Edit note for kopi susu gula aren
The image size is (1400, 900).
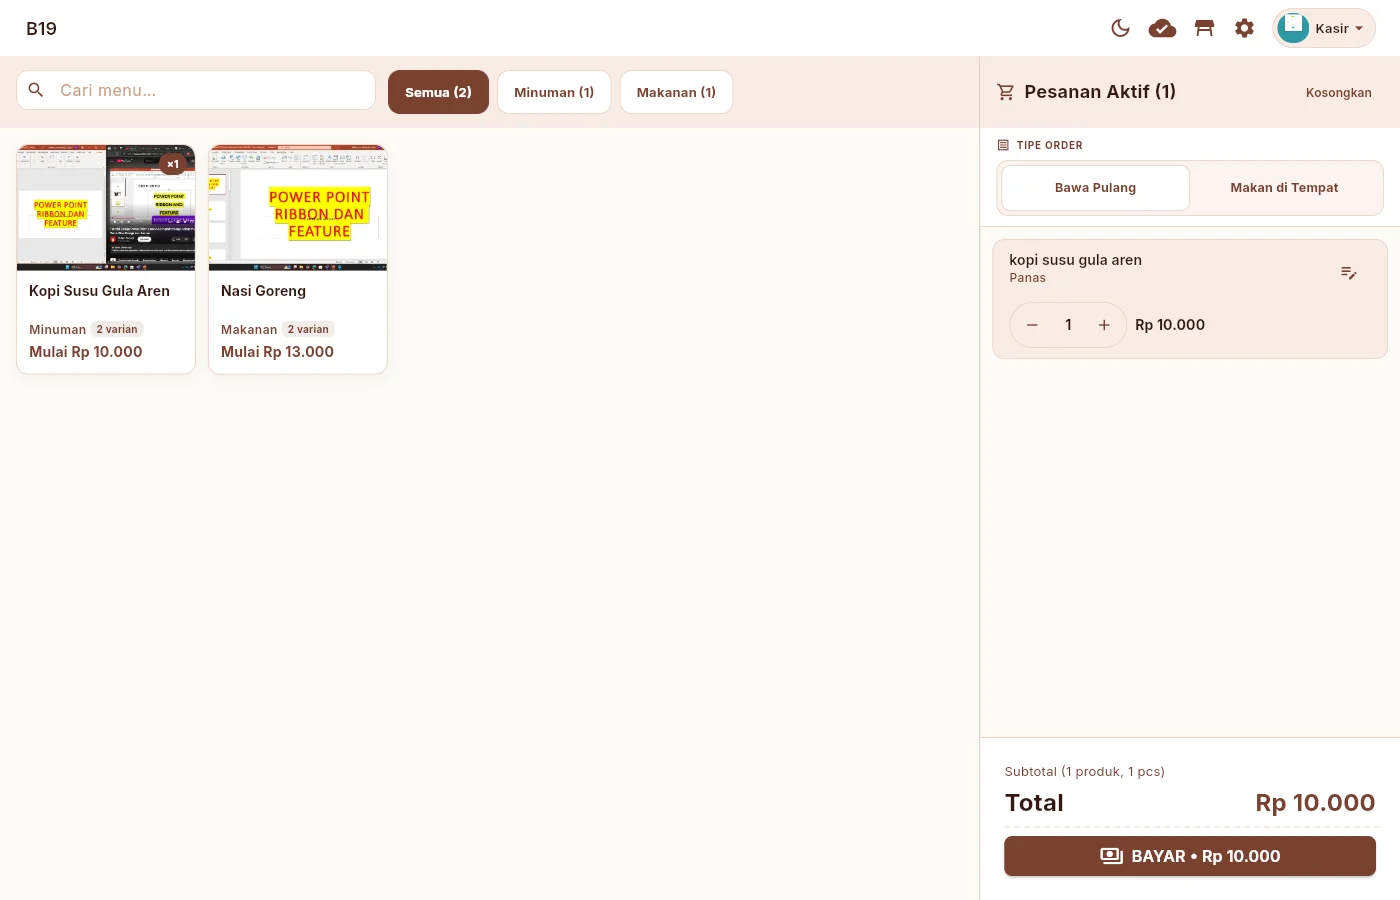1348,273
